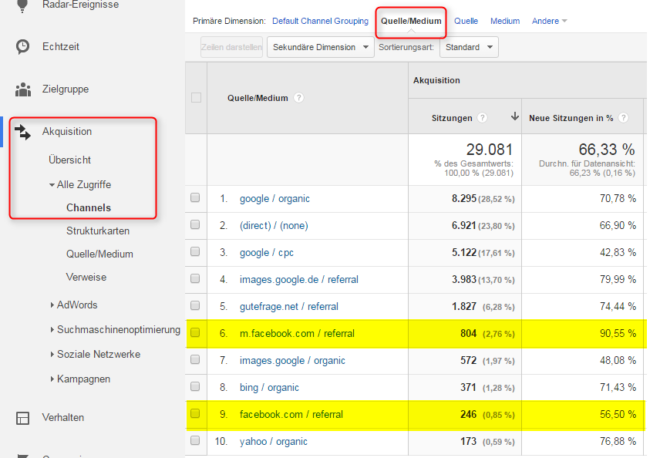660x458 pixels.
Task: Check the (direct) / (none) row checkbox
Action: [x=195, y=225]
